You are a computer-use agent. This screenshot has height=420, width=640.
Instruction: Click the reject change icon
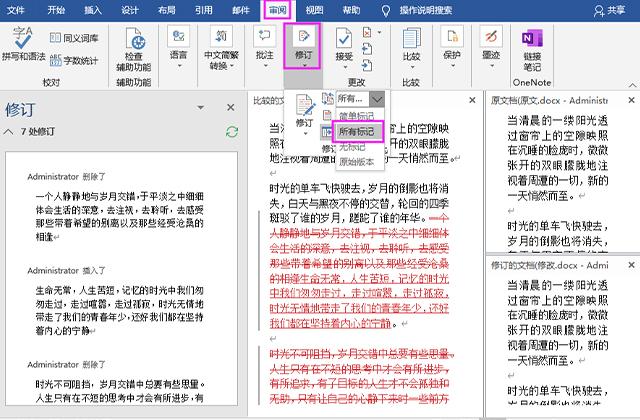[367, 32]
